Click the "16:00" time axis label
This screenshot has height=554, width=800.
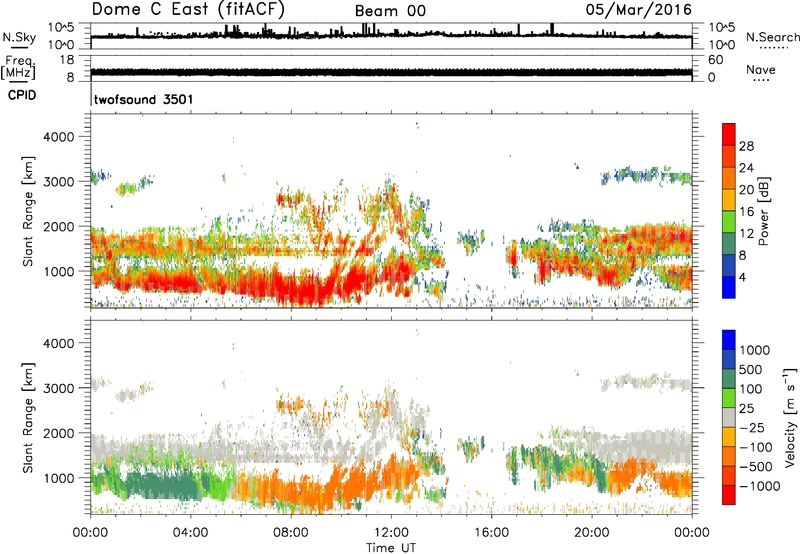coord(491,533)
